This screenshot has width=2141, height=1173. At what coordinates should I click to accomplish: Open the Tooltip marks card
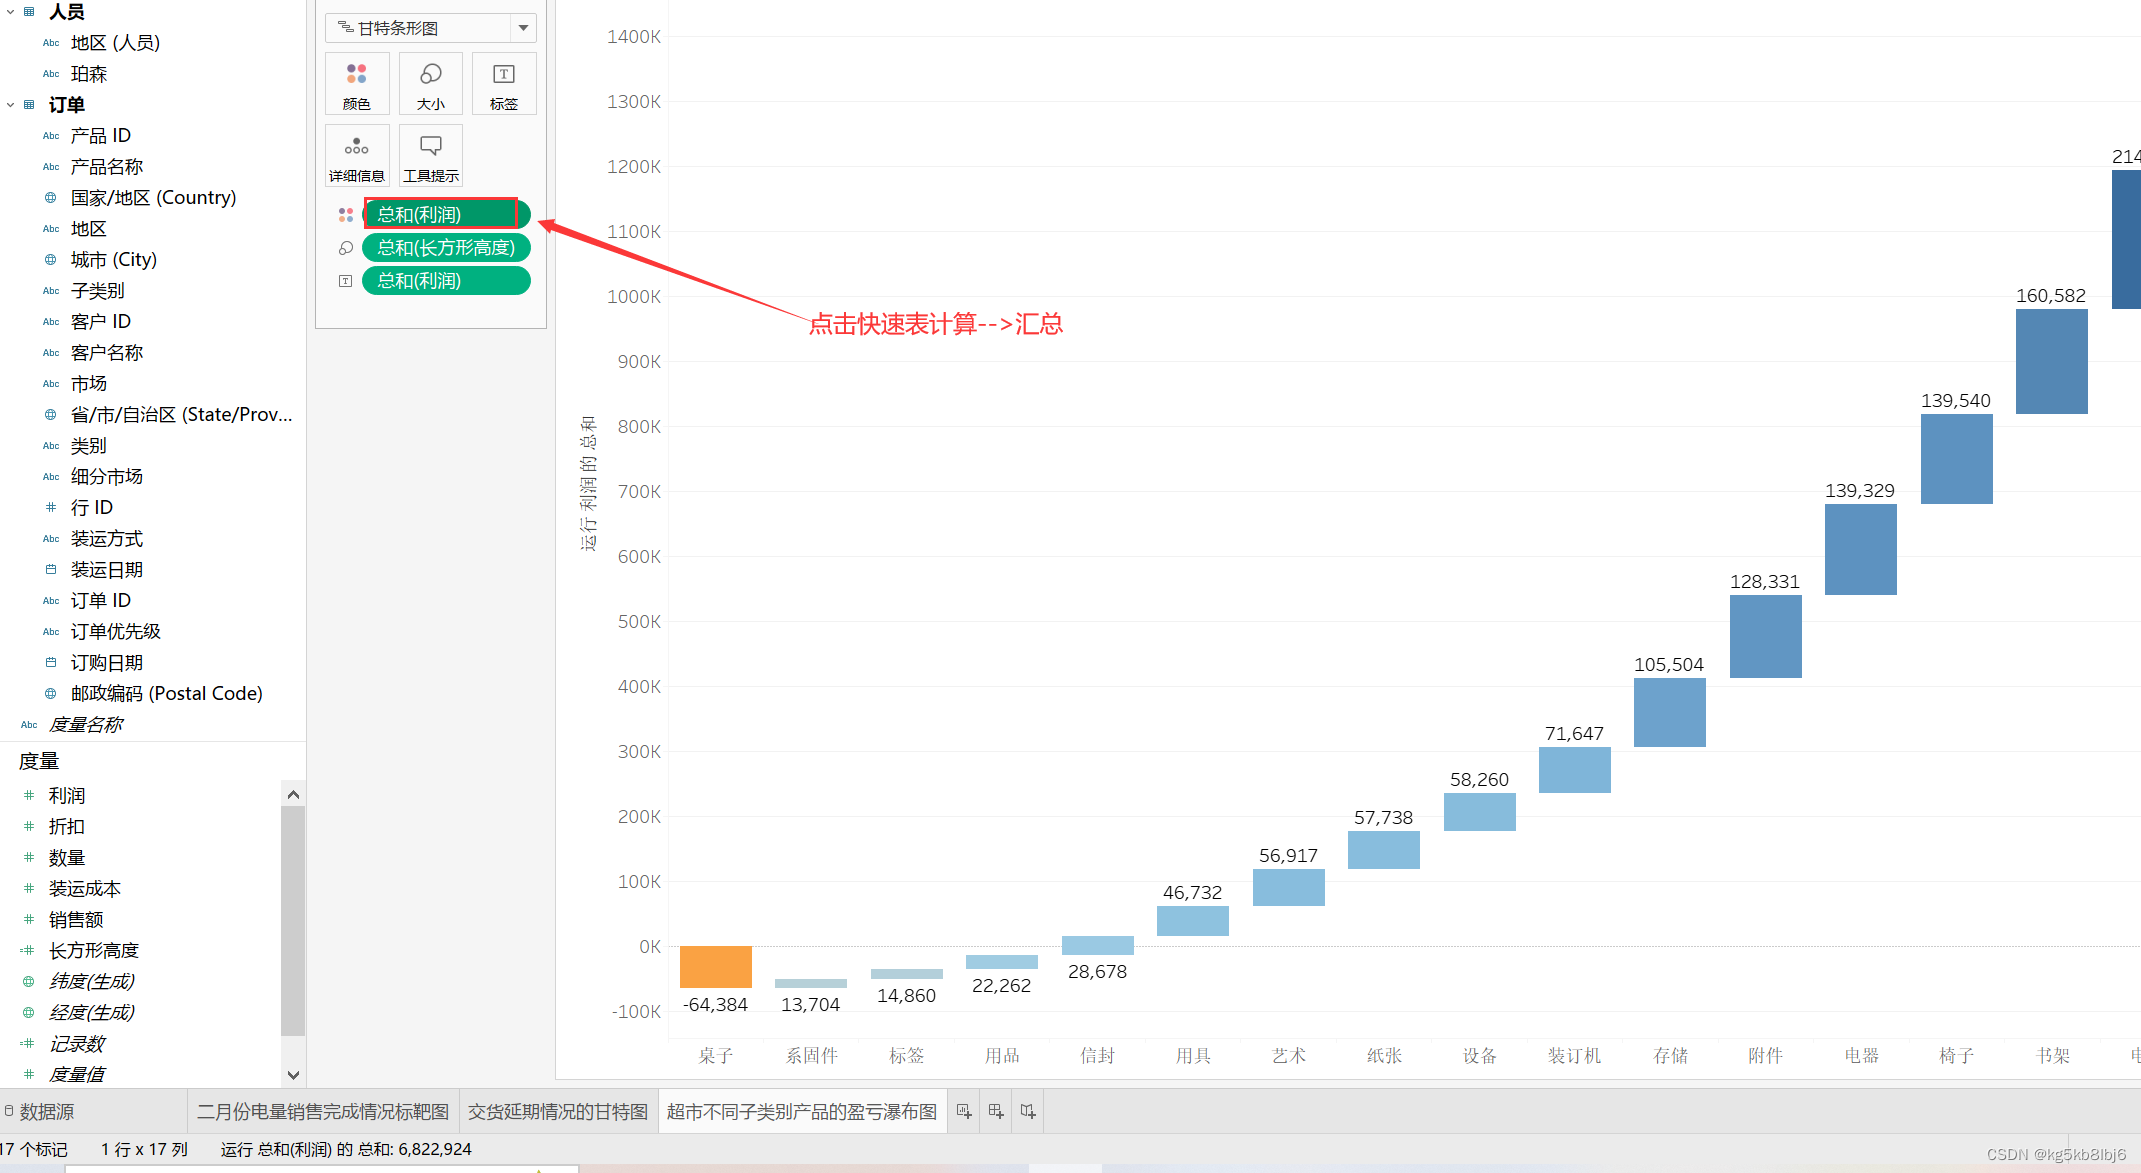pos(431,156)
